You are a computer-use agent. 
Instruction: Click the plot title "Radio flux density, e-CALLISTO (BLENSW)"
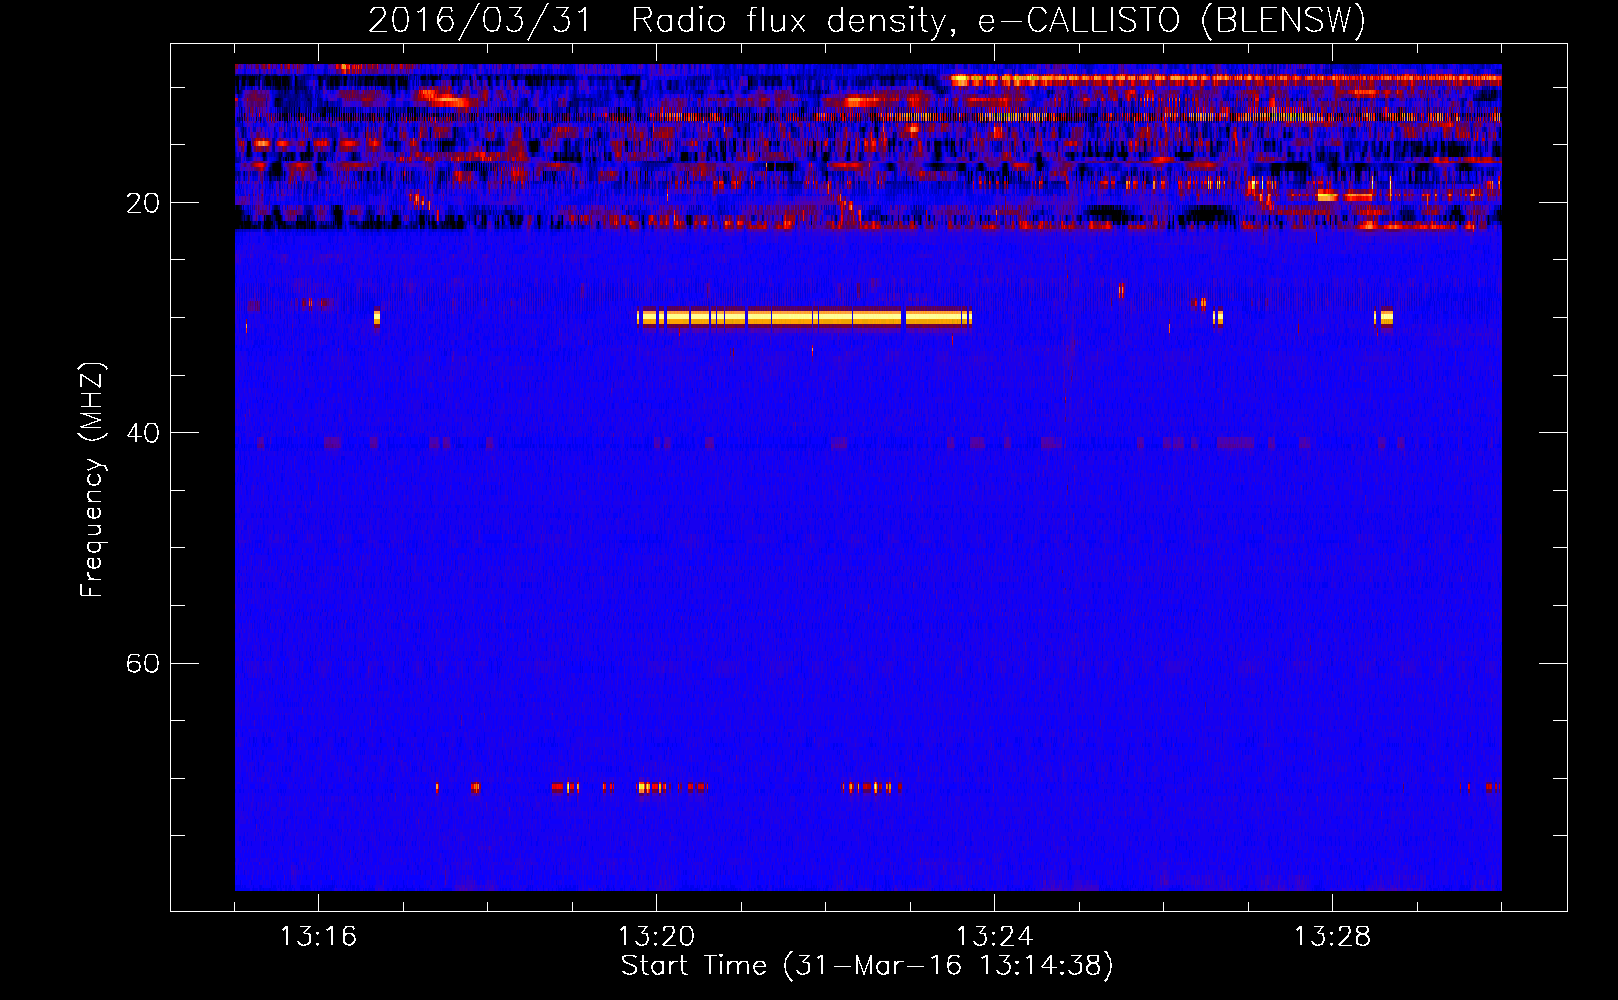[x=999, y=20]
